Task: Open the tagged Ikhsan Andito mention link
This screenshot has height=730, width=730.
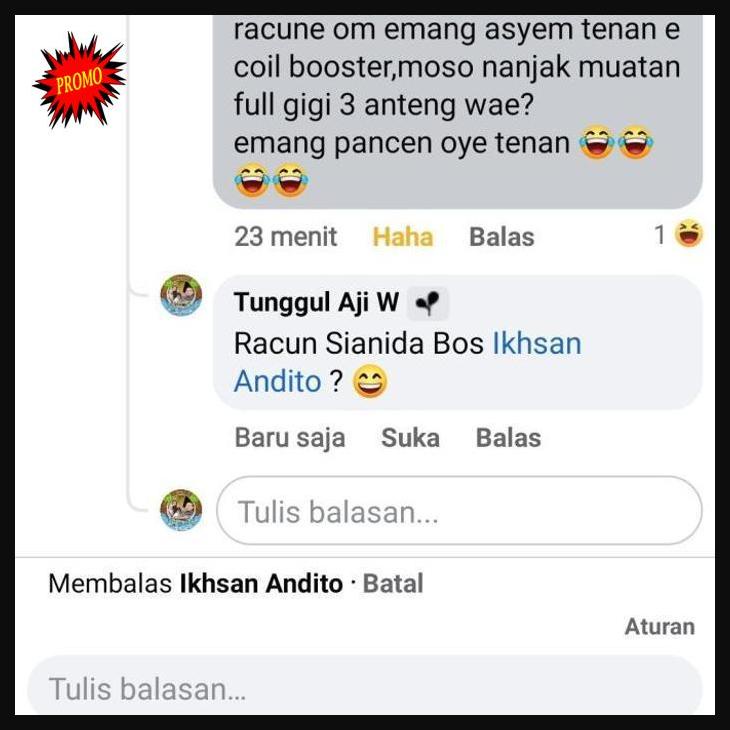Action: (x=407, y=362)
